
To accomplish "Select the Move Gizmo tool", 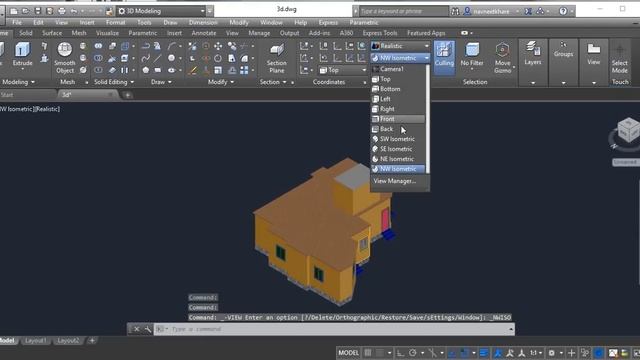I will pos(502,58).
